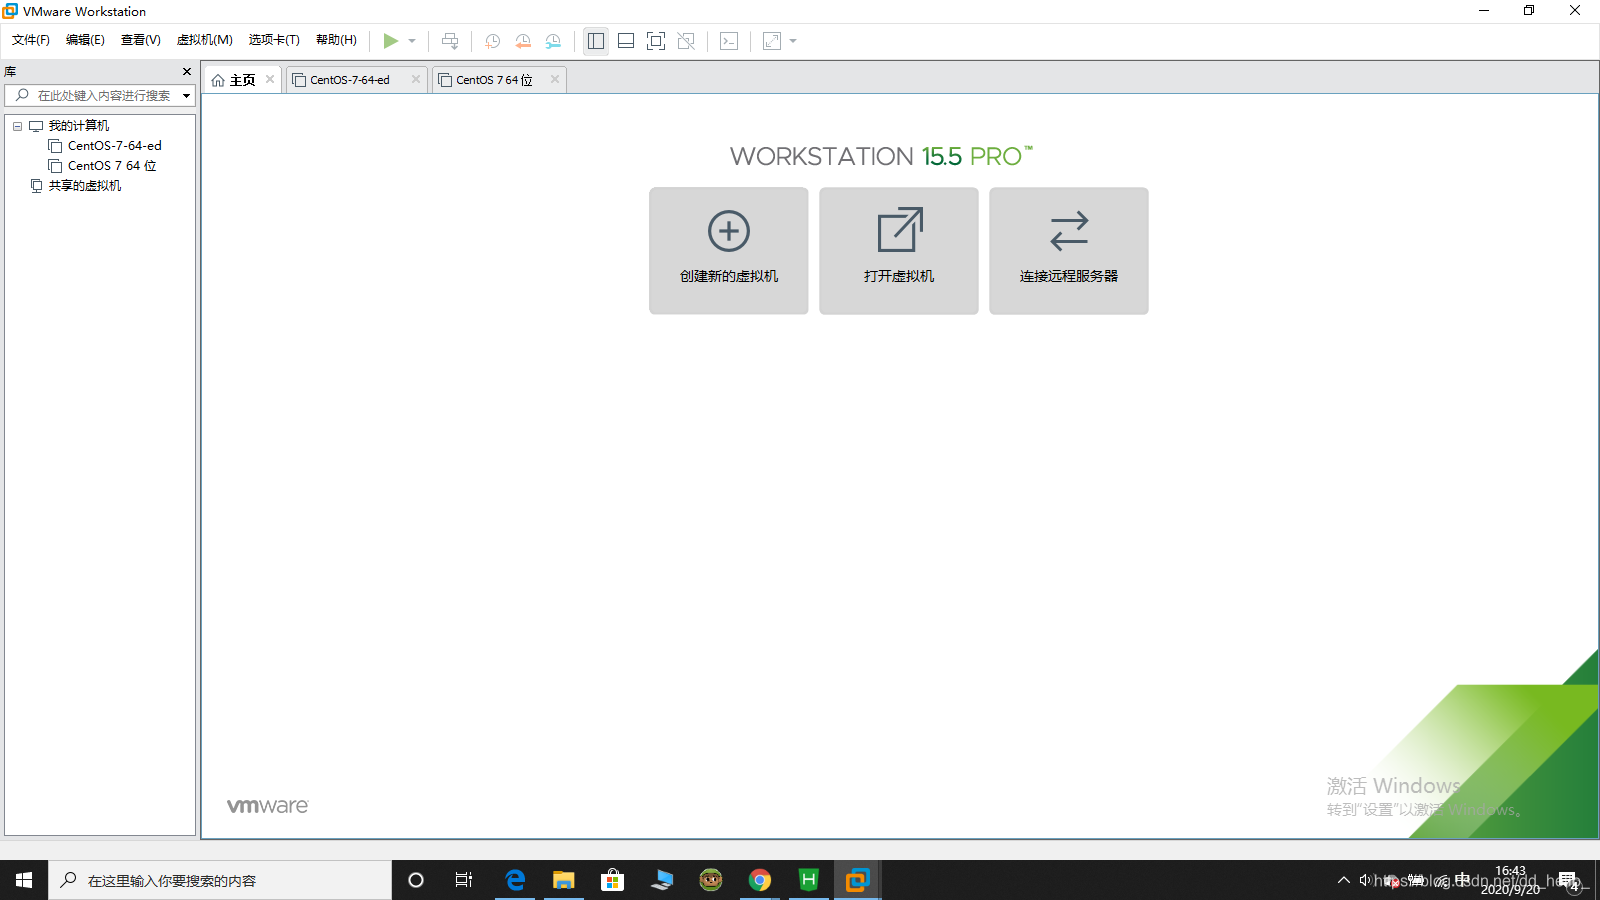
Task: Open the Windows Start menu
Action: 24,880
